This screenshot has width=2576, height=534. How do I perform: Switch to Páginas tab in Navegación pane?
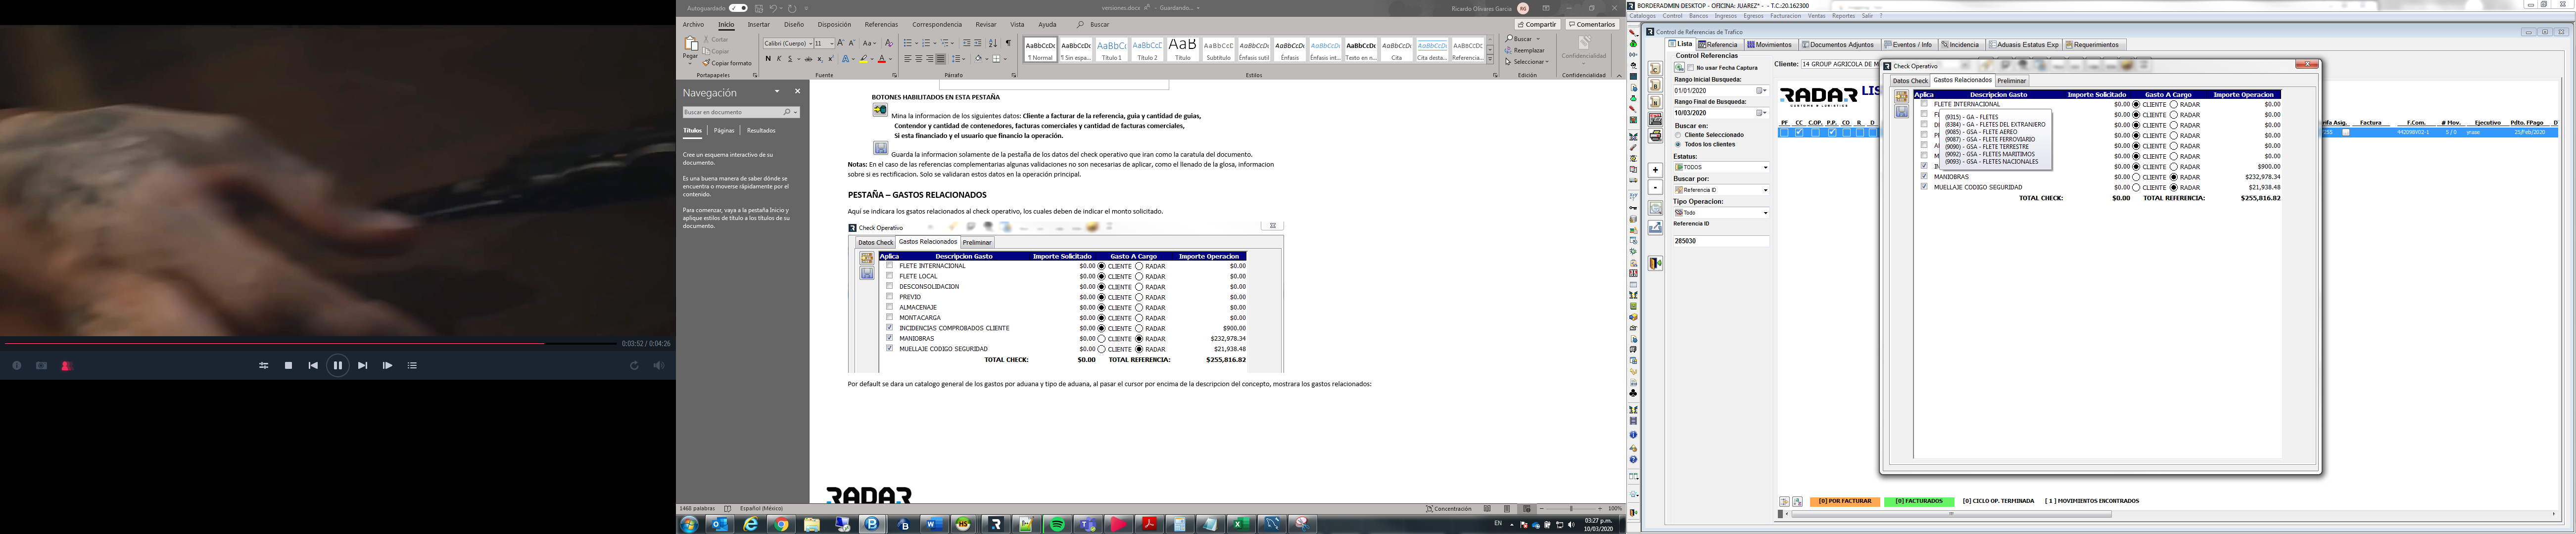coord(724,131)
